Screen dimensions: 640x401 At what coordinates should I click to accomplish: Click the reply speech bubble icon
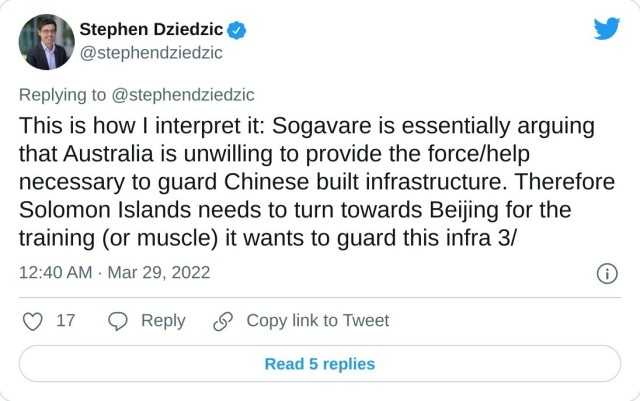(118, 321)
